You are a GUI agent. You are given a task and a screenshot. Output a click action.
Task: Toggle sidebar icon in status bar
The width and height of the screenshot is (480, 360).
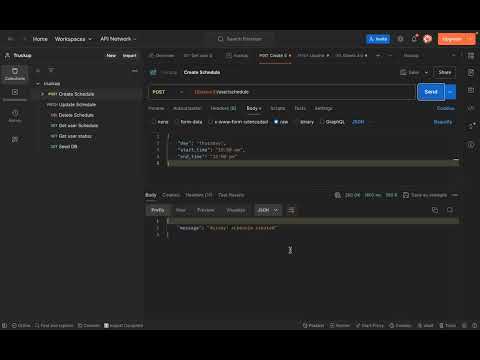pos(4,325)
